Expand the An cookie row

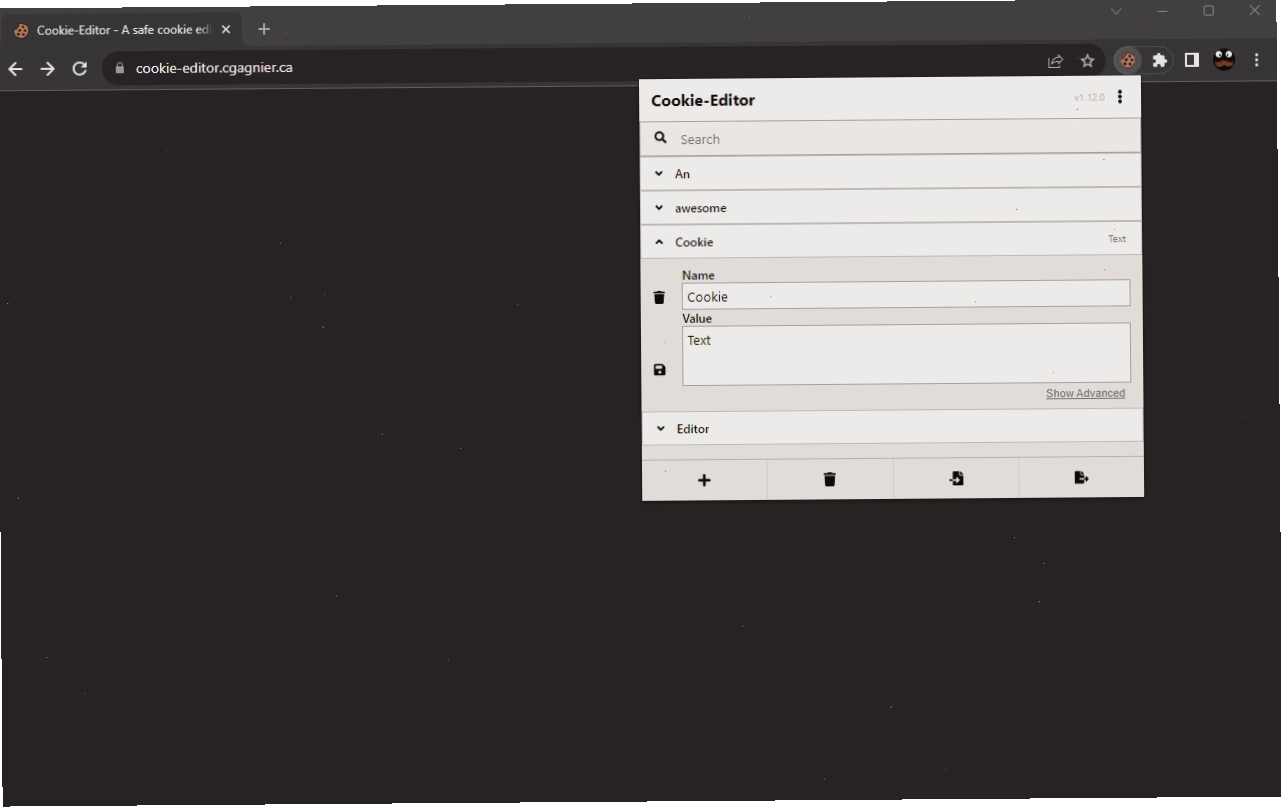click(891, 173)
